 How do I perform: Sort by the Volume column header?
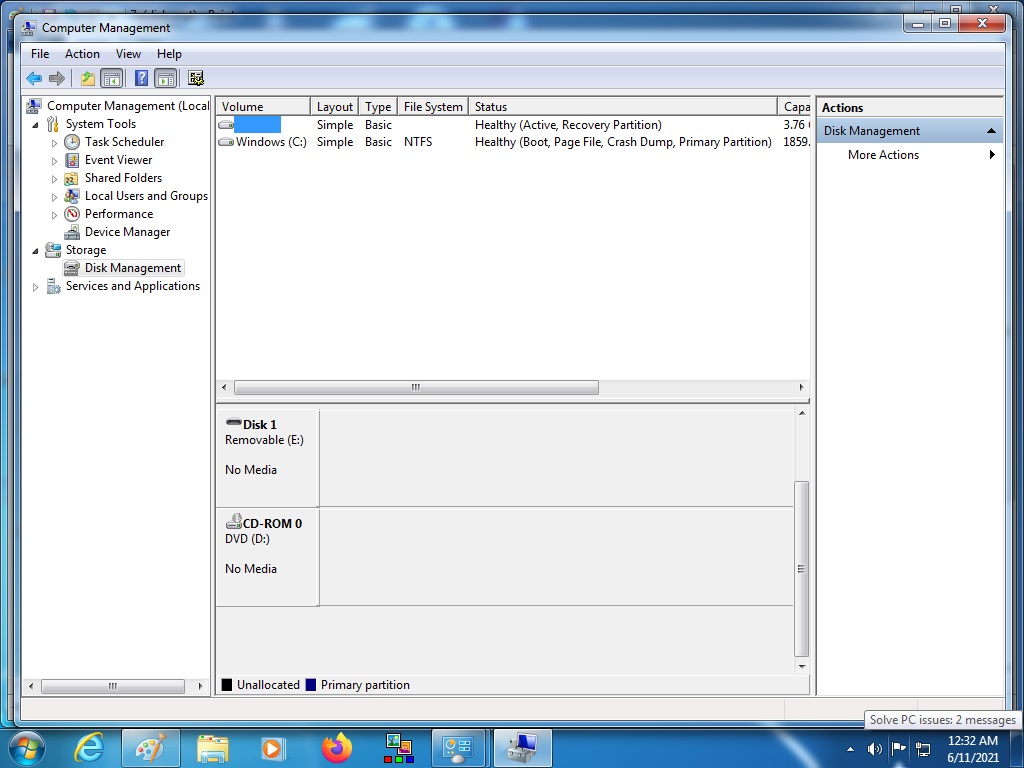tap(263, 106)
